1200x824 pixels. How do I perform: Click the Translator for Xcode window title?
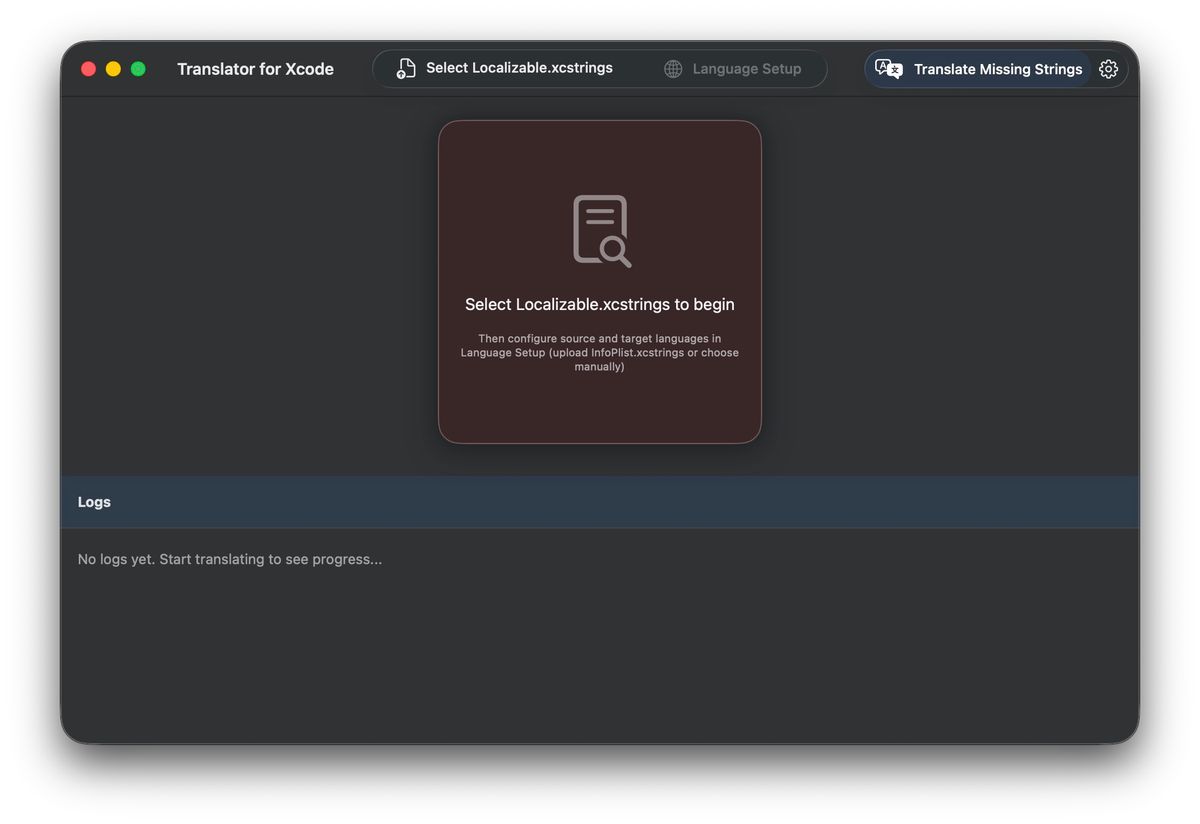[x=256, y=69]
